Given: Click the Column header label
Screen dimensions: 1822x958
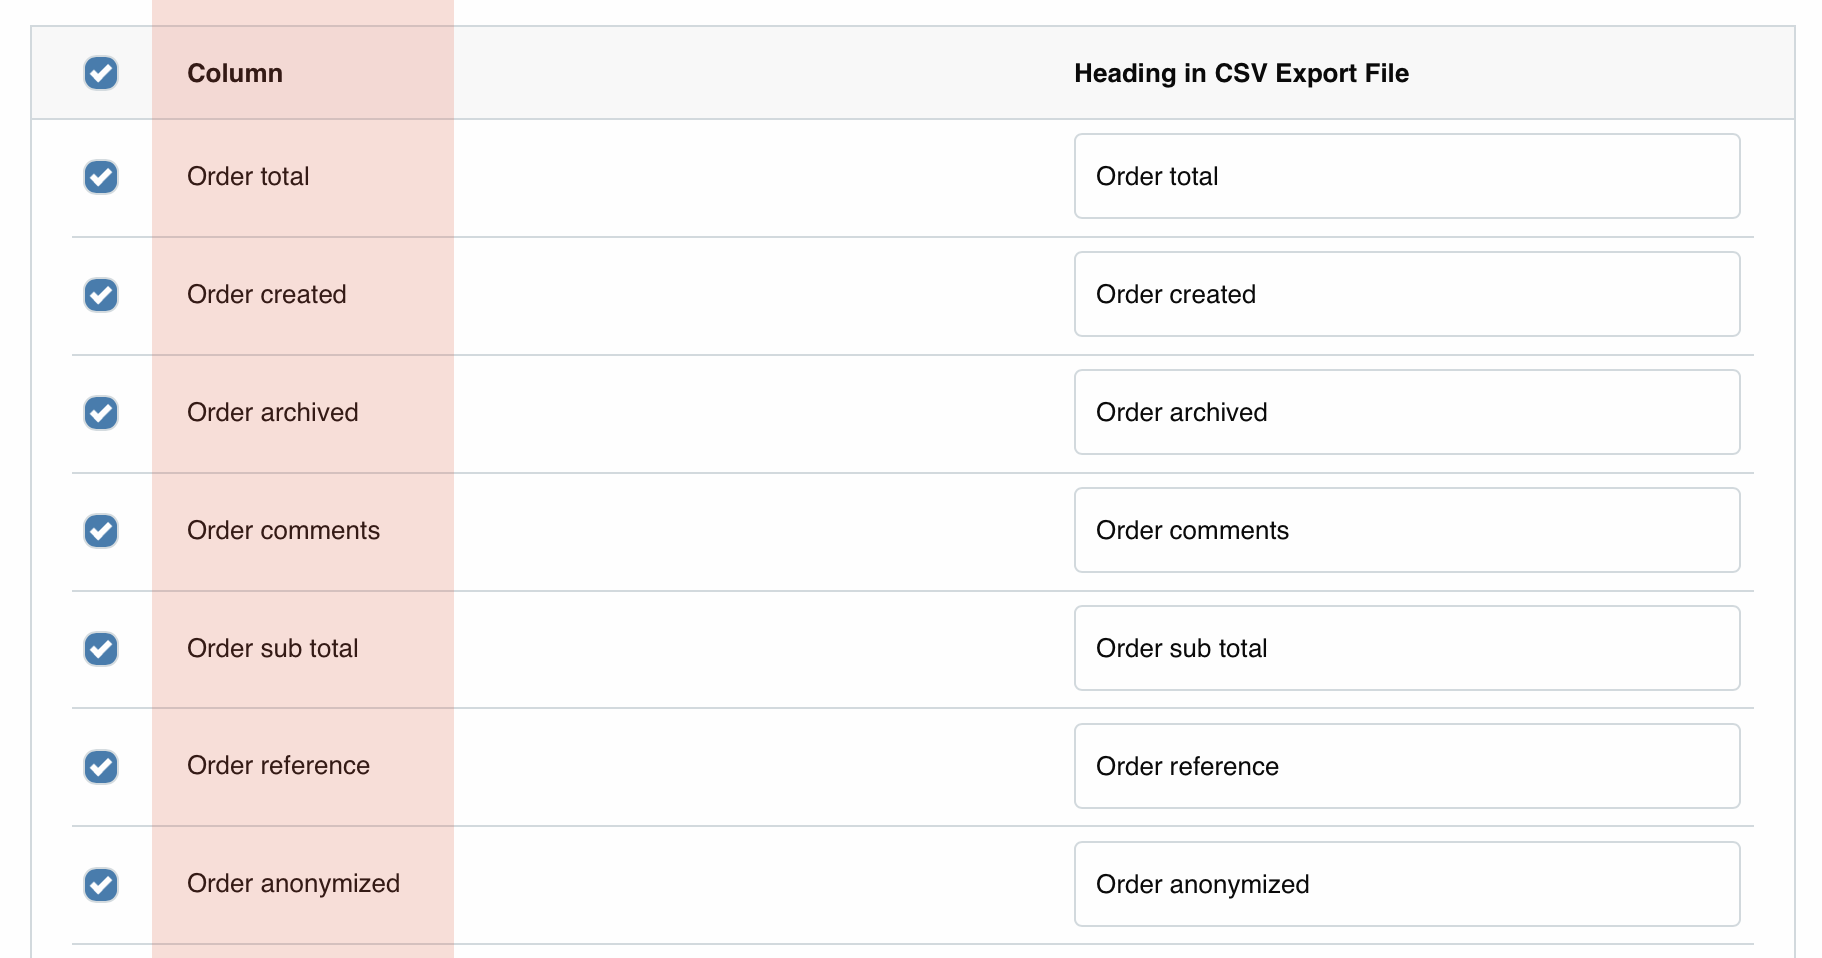Looking at the screenshot, I should pyautogui.click(x=235, y=73).
